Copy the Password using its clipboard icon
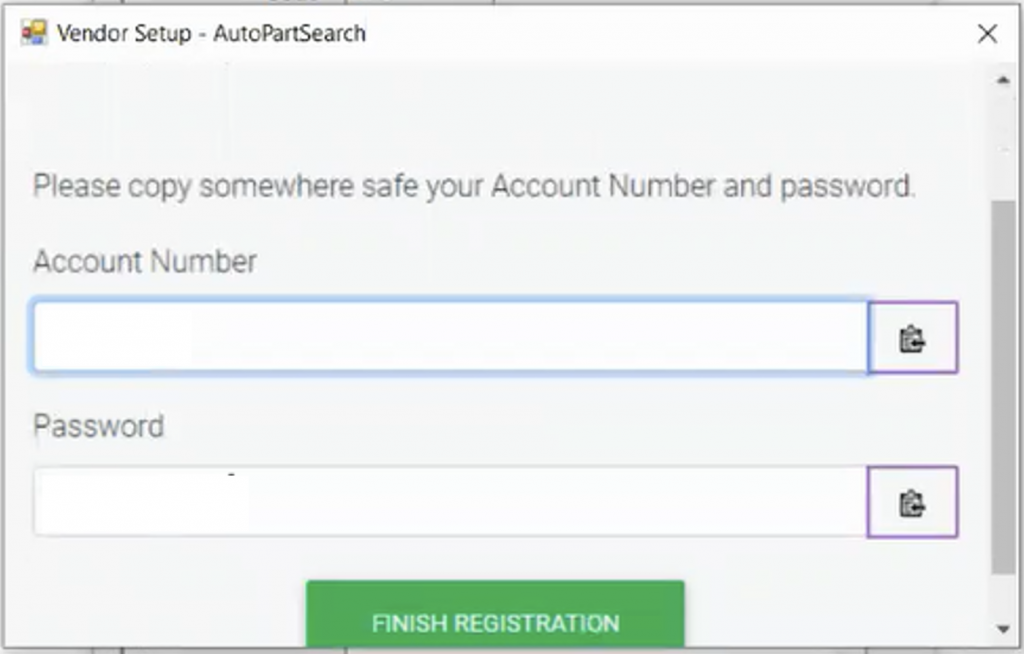Viewport: 1024px width, 654px height. [x=913, y=502]
